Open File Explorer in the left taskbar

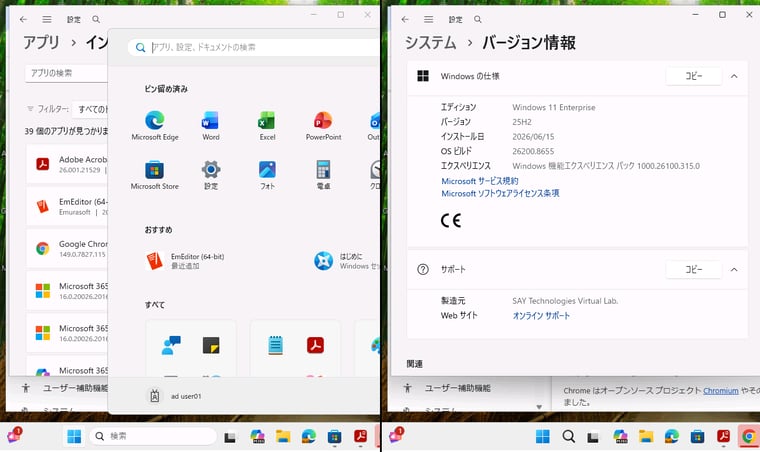(283, 437)
